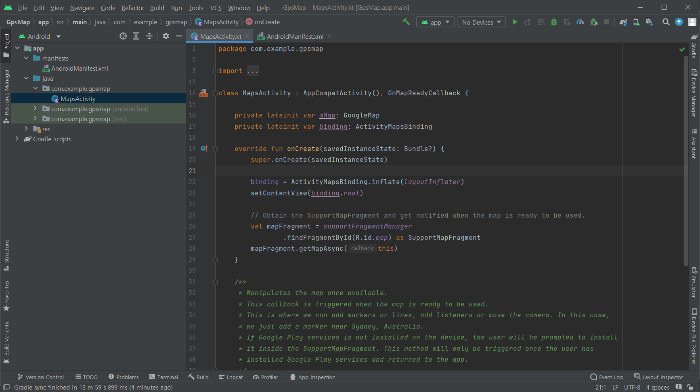Image resolution: width=700 pixels, height=392 pixels.
Task: Open the Terminal tool window
Action: 163,377
